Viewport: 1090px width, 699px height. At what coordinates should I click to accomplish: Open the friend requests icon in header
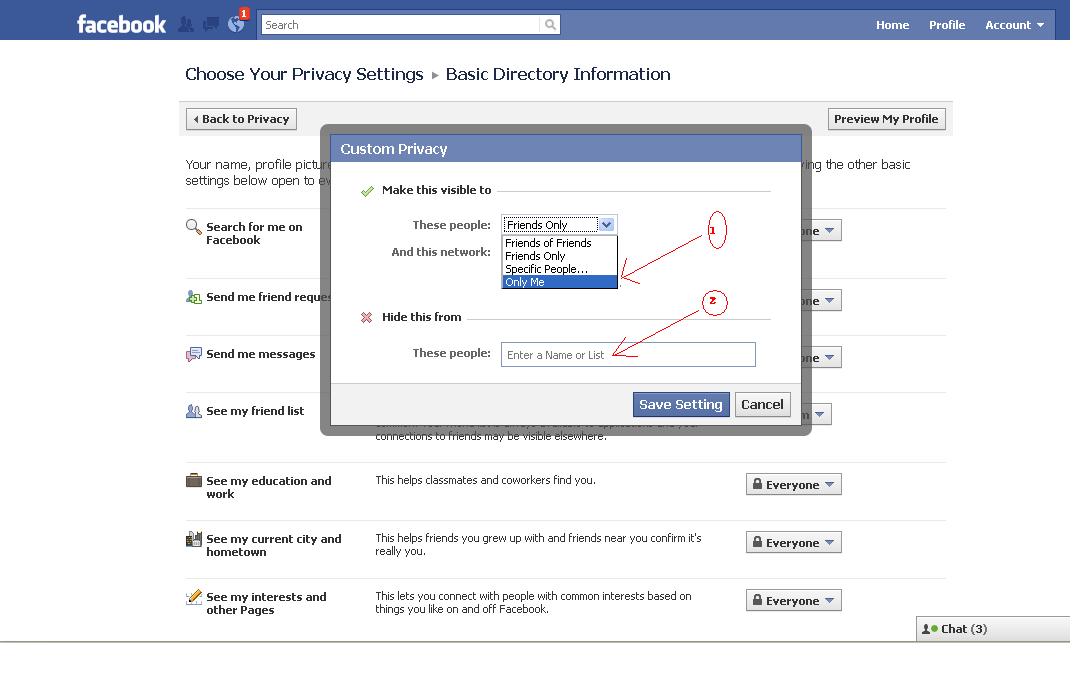[x=186, y=25]
